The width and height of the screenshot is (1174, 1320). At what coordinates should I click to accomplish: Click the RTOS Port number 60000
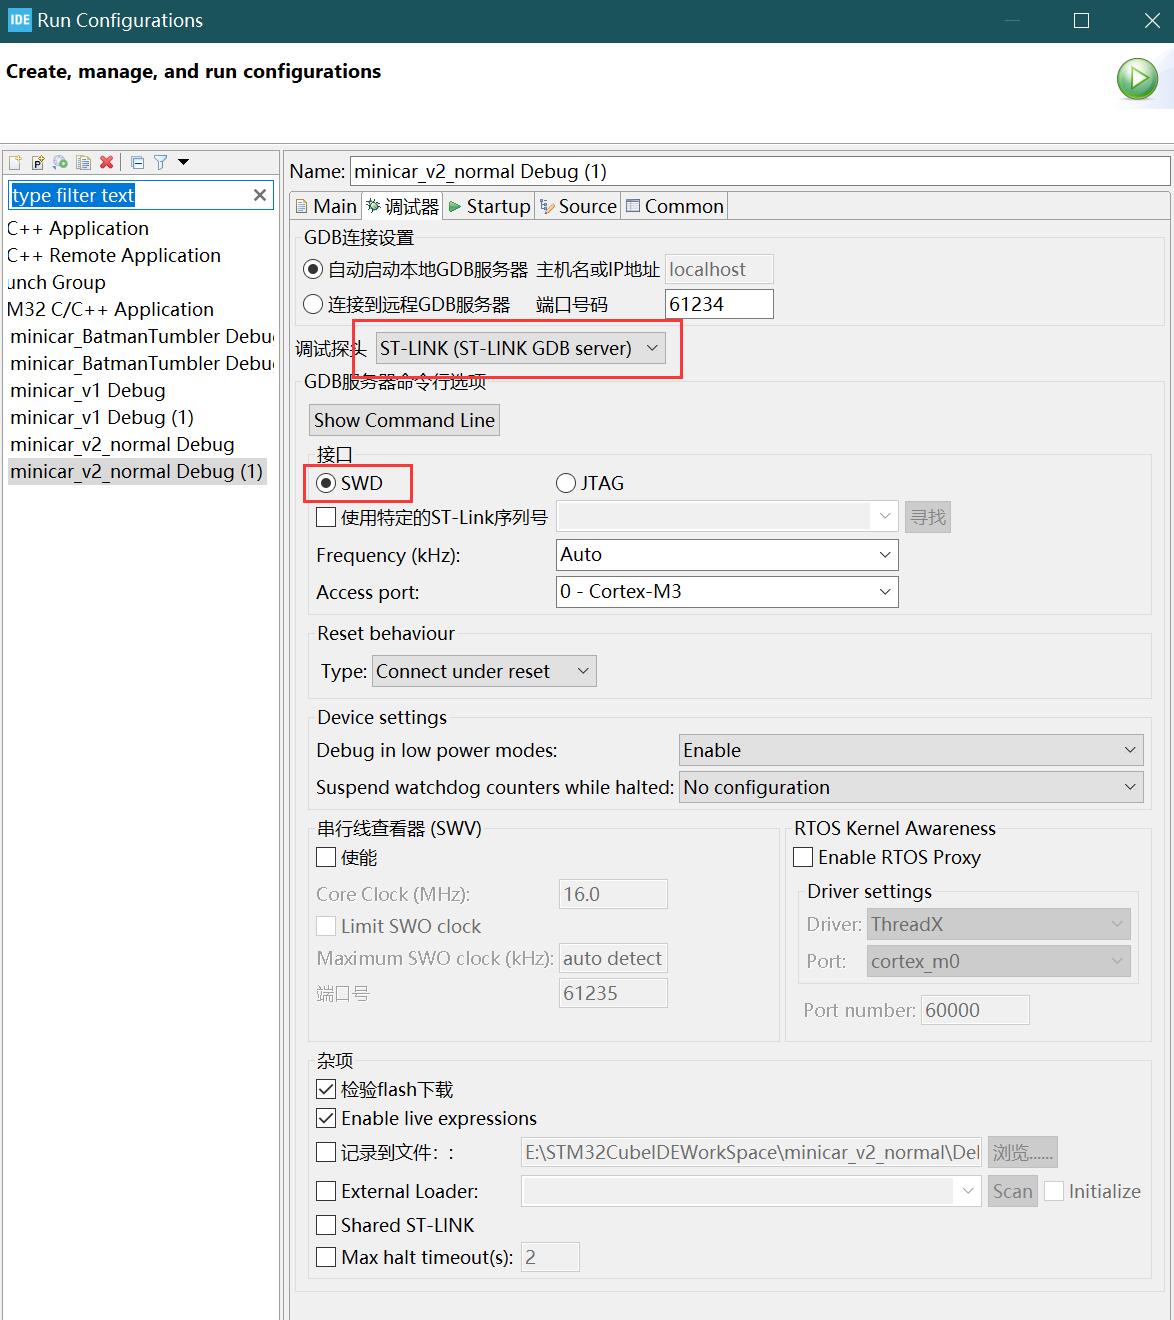point(975,1010)
